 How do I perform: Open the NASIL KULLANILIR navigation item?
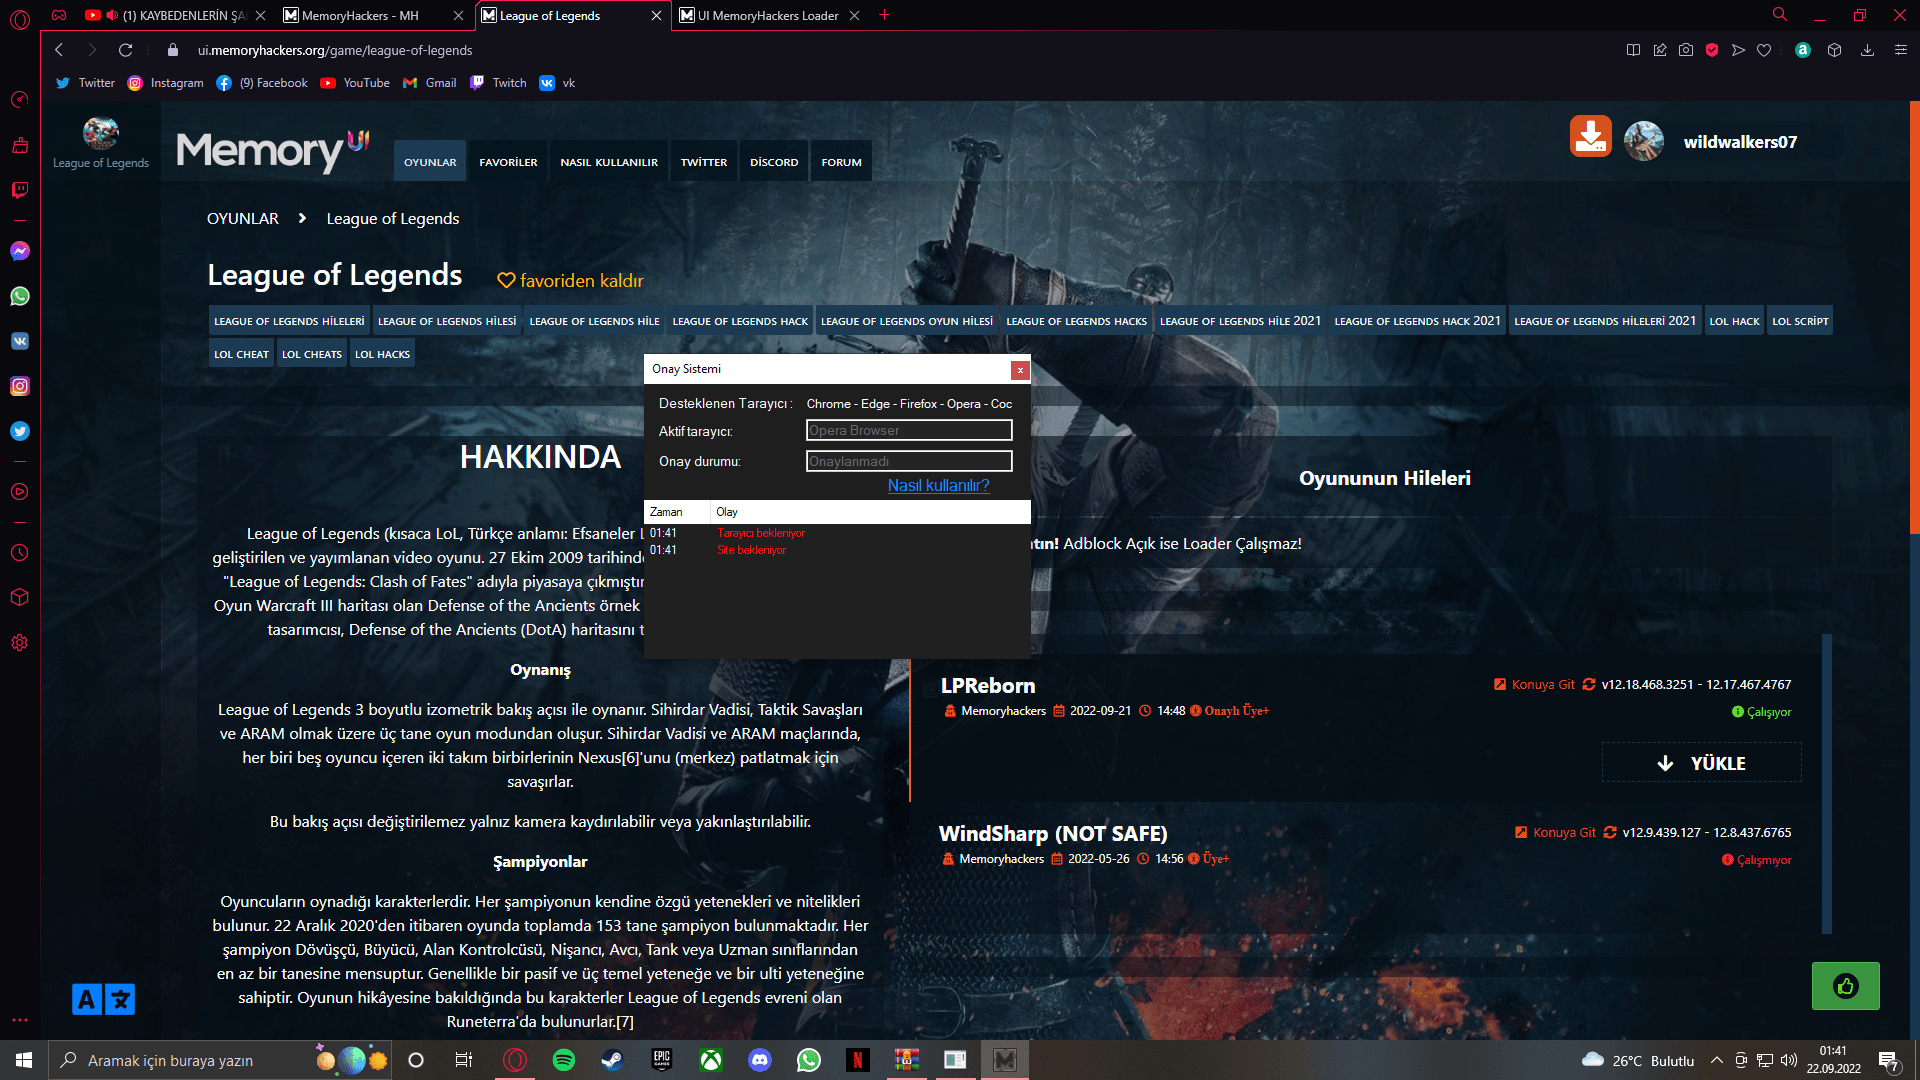(x=609, y=162)
